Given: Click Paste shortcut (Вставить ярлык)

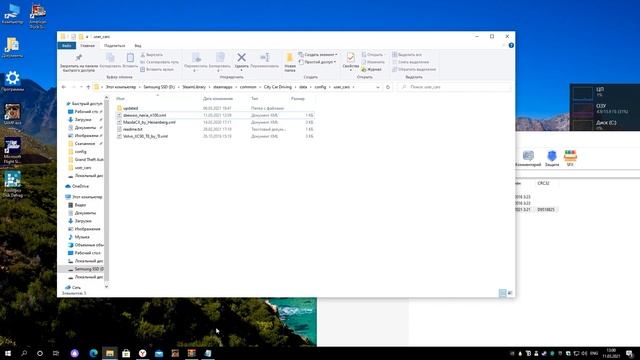Looking at the screenshot, I should click(157, 69).
